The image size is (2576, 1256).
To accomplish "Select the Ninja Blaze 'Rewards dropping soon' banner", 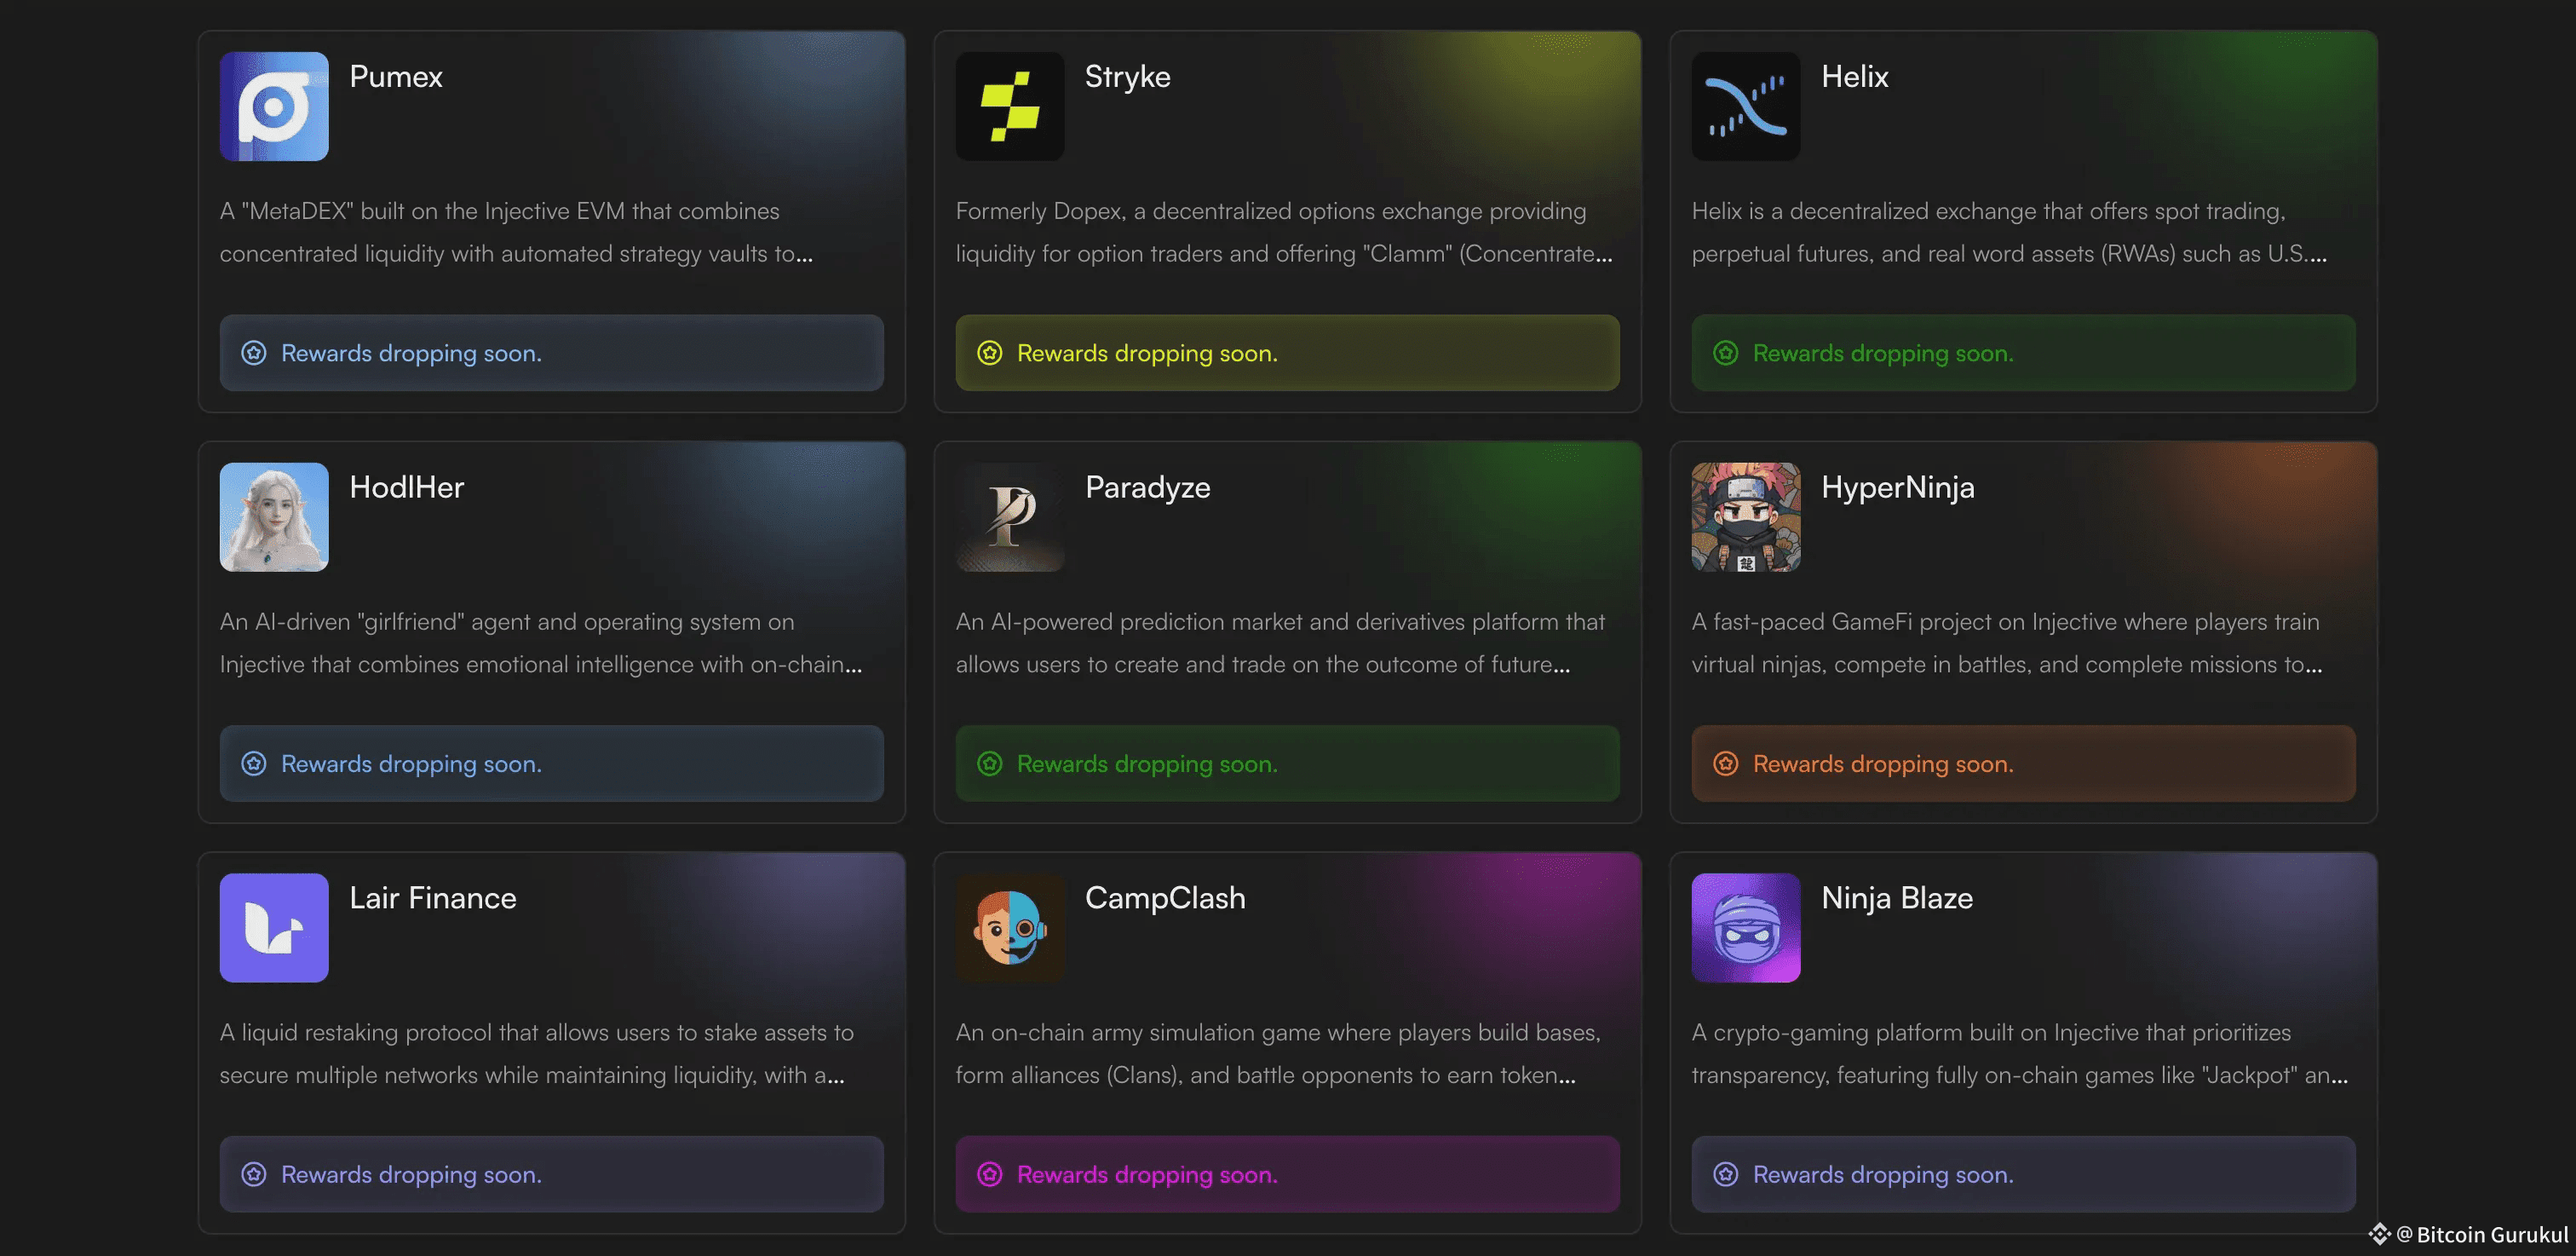I will pyautogui.click(x=2022, y=1174).
